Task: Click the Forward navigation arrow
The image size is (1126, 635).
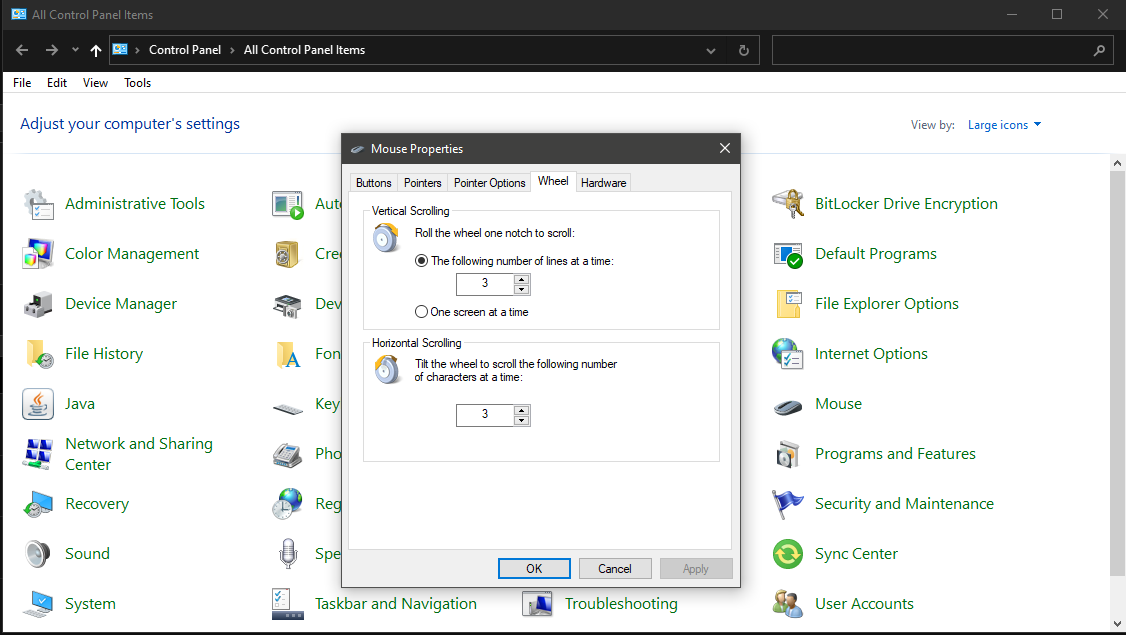Action: click(52, 50)
